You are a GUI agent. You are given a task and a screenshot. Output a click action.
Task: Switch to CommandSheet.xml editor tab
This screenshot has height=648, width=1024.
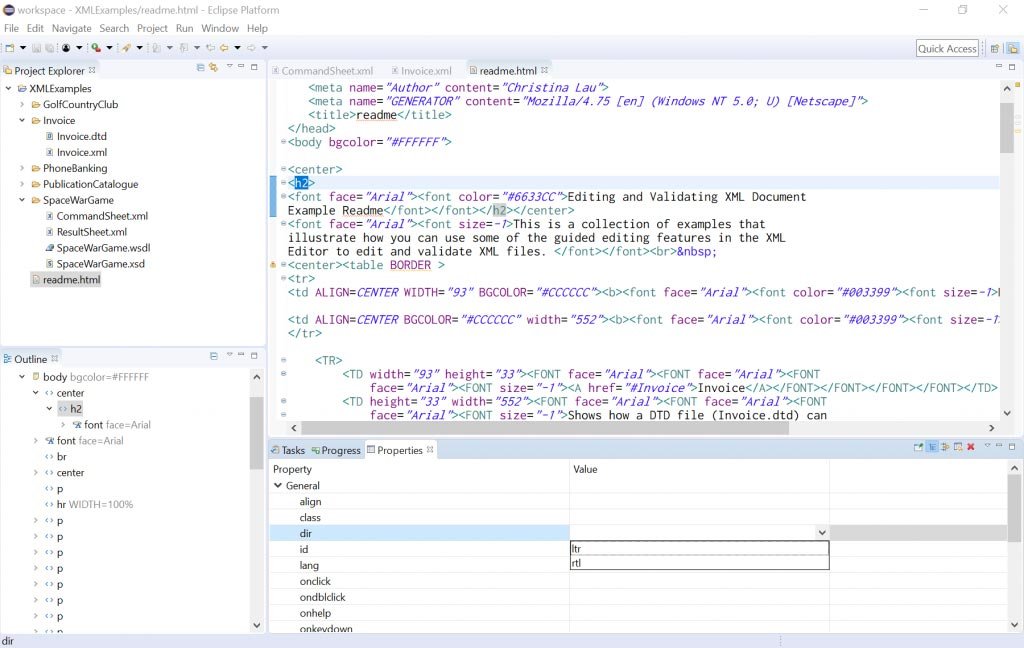323,71
